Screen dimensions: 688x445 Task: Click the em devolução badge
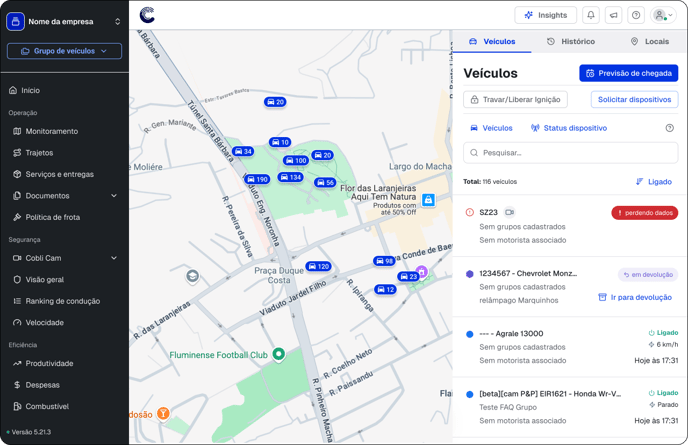648,275
